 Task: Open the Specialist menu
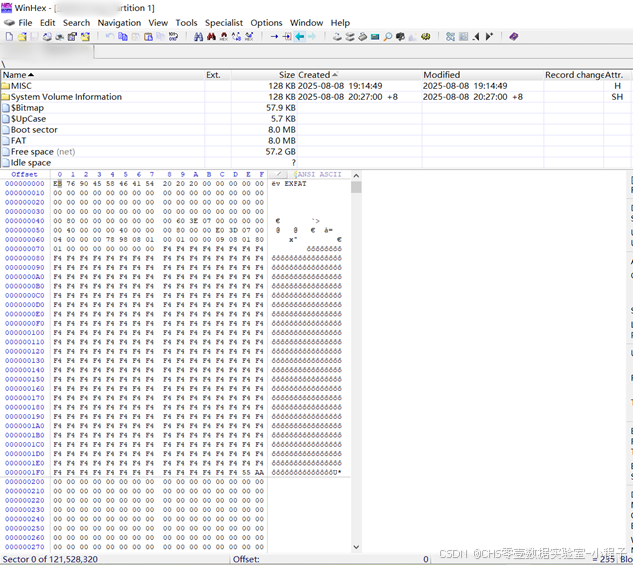(x=224, y=23)
